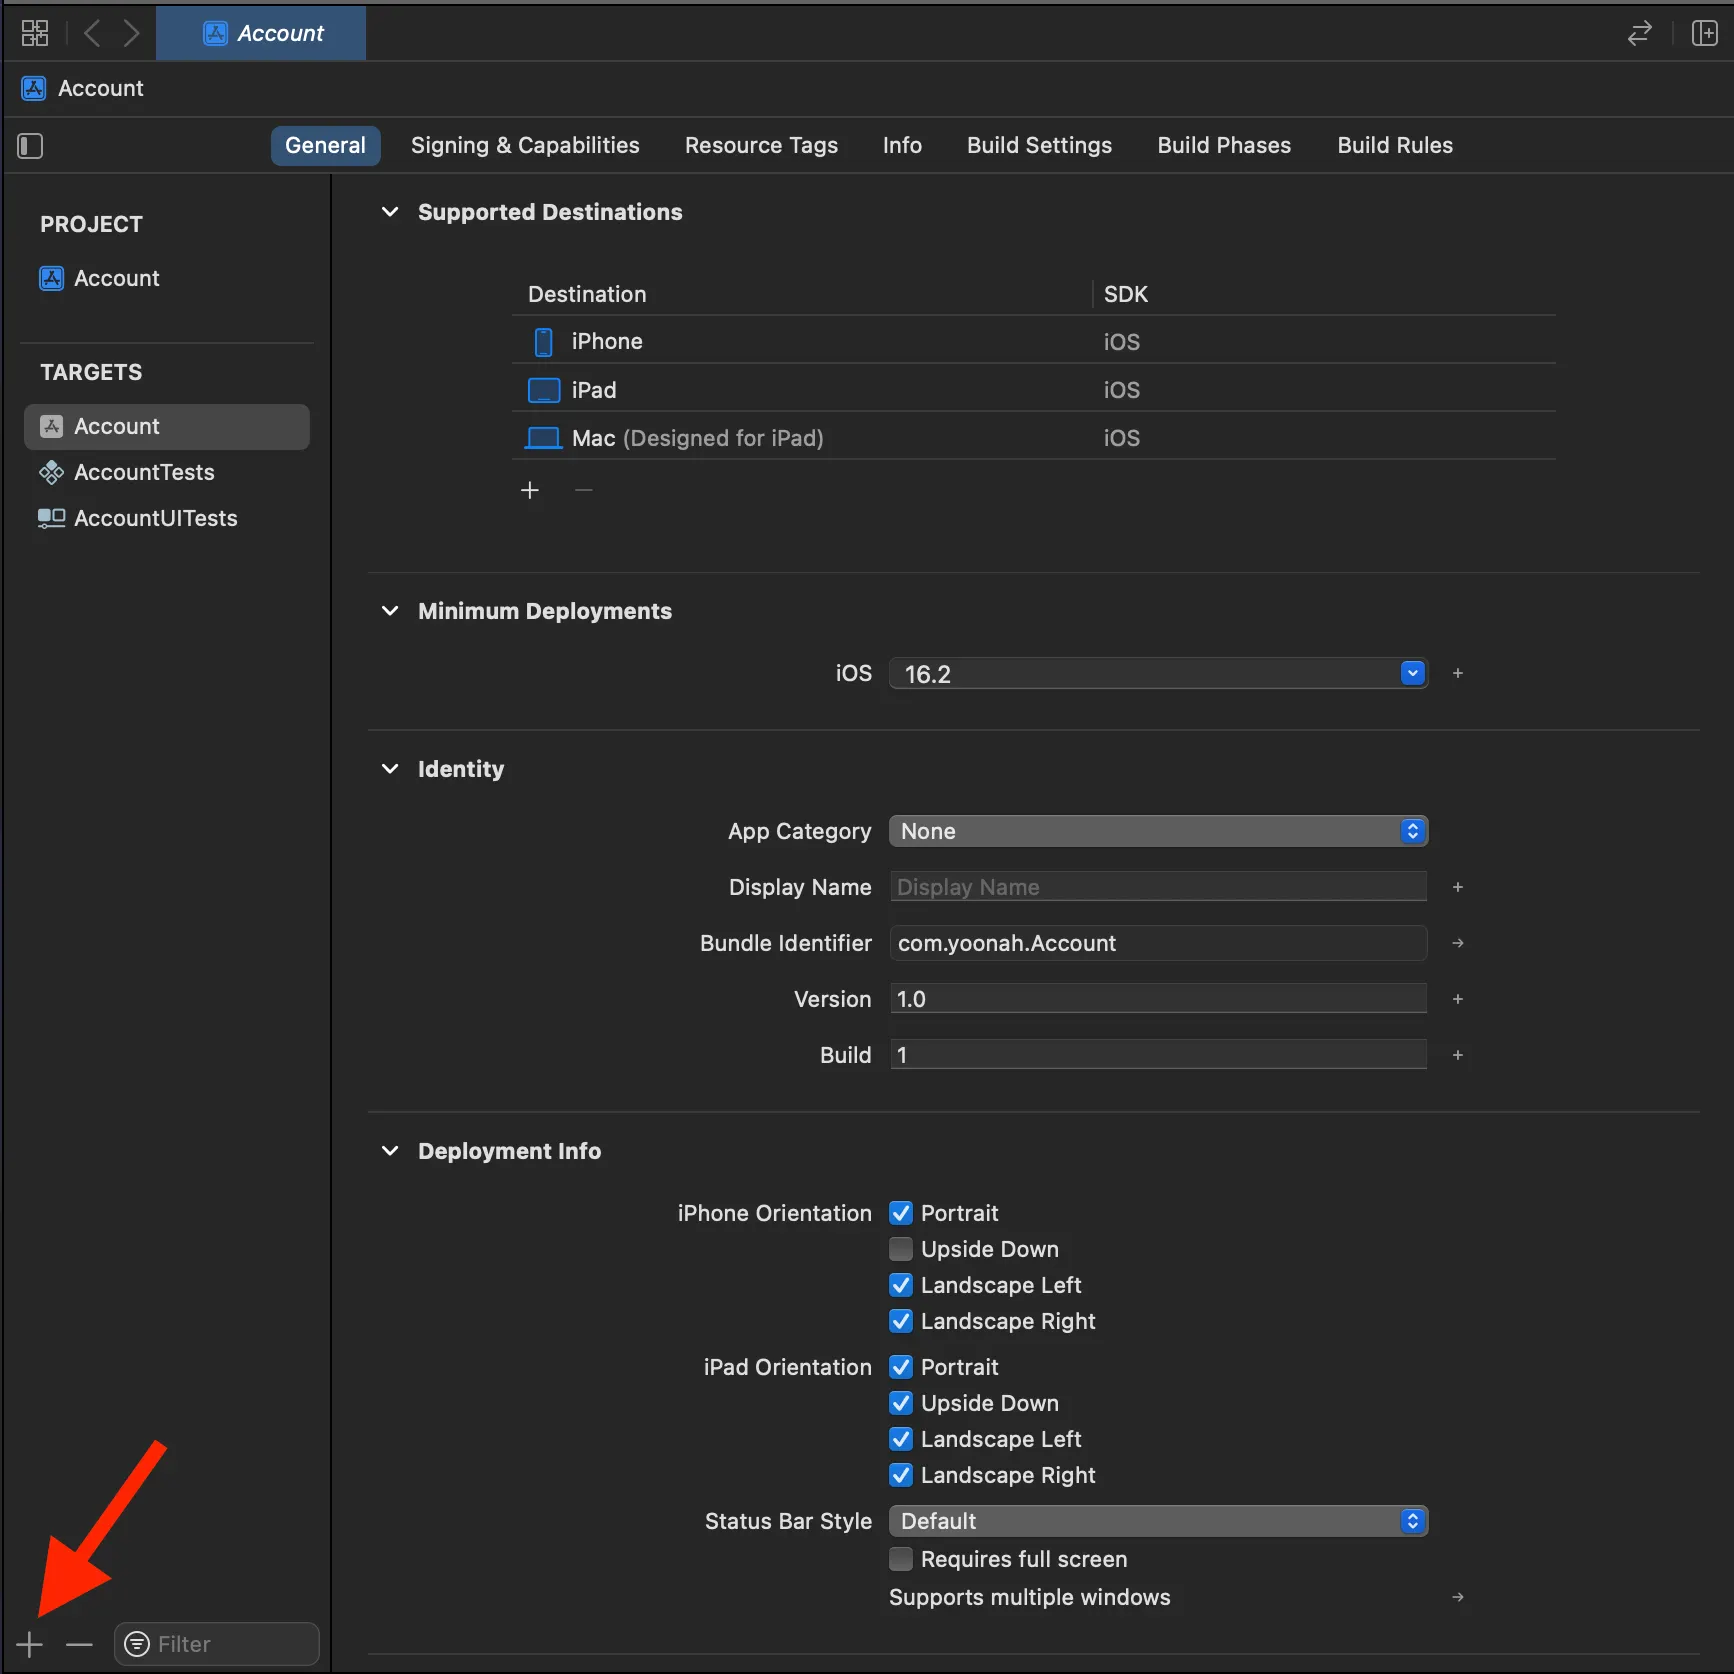Open the App Category dropdown
This screenshot has height=1674, width=1734.
pyautogui.click(x=1158, y=831)
